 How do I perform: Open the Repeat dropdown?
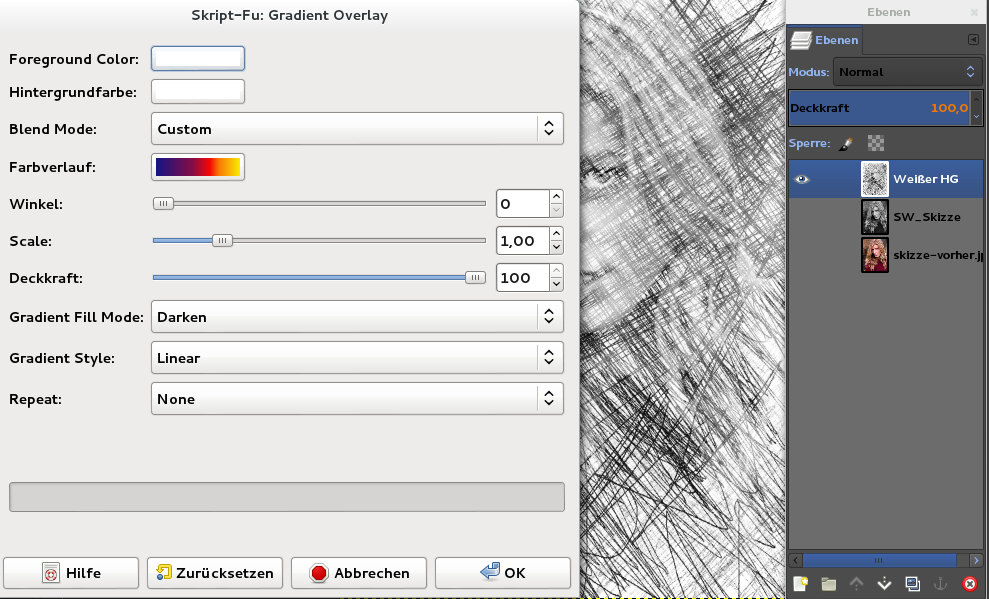(x=357, y=398)
